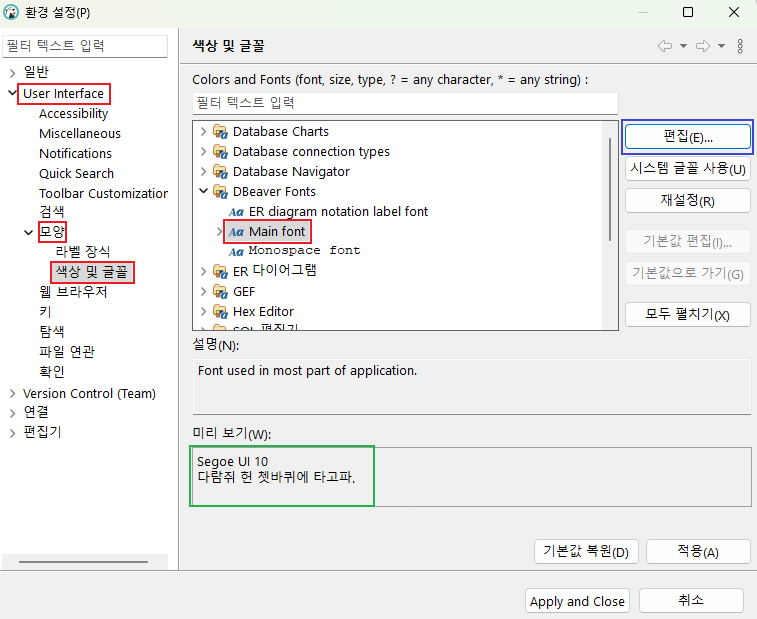Click the Database connection types folder icon
This screenshot has height=619, width=757.
220,152
